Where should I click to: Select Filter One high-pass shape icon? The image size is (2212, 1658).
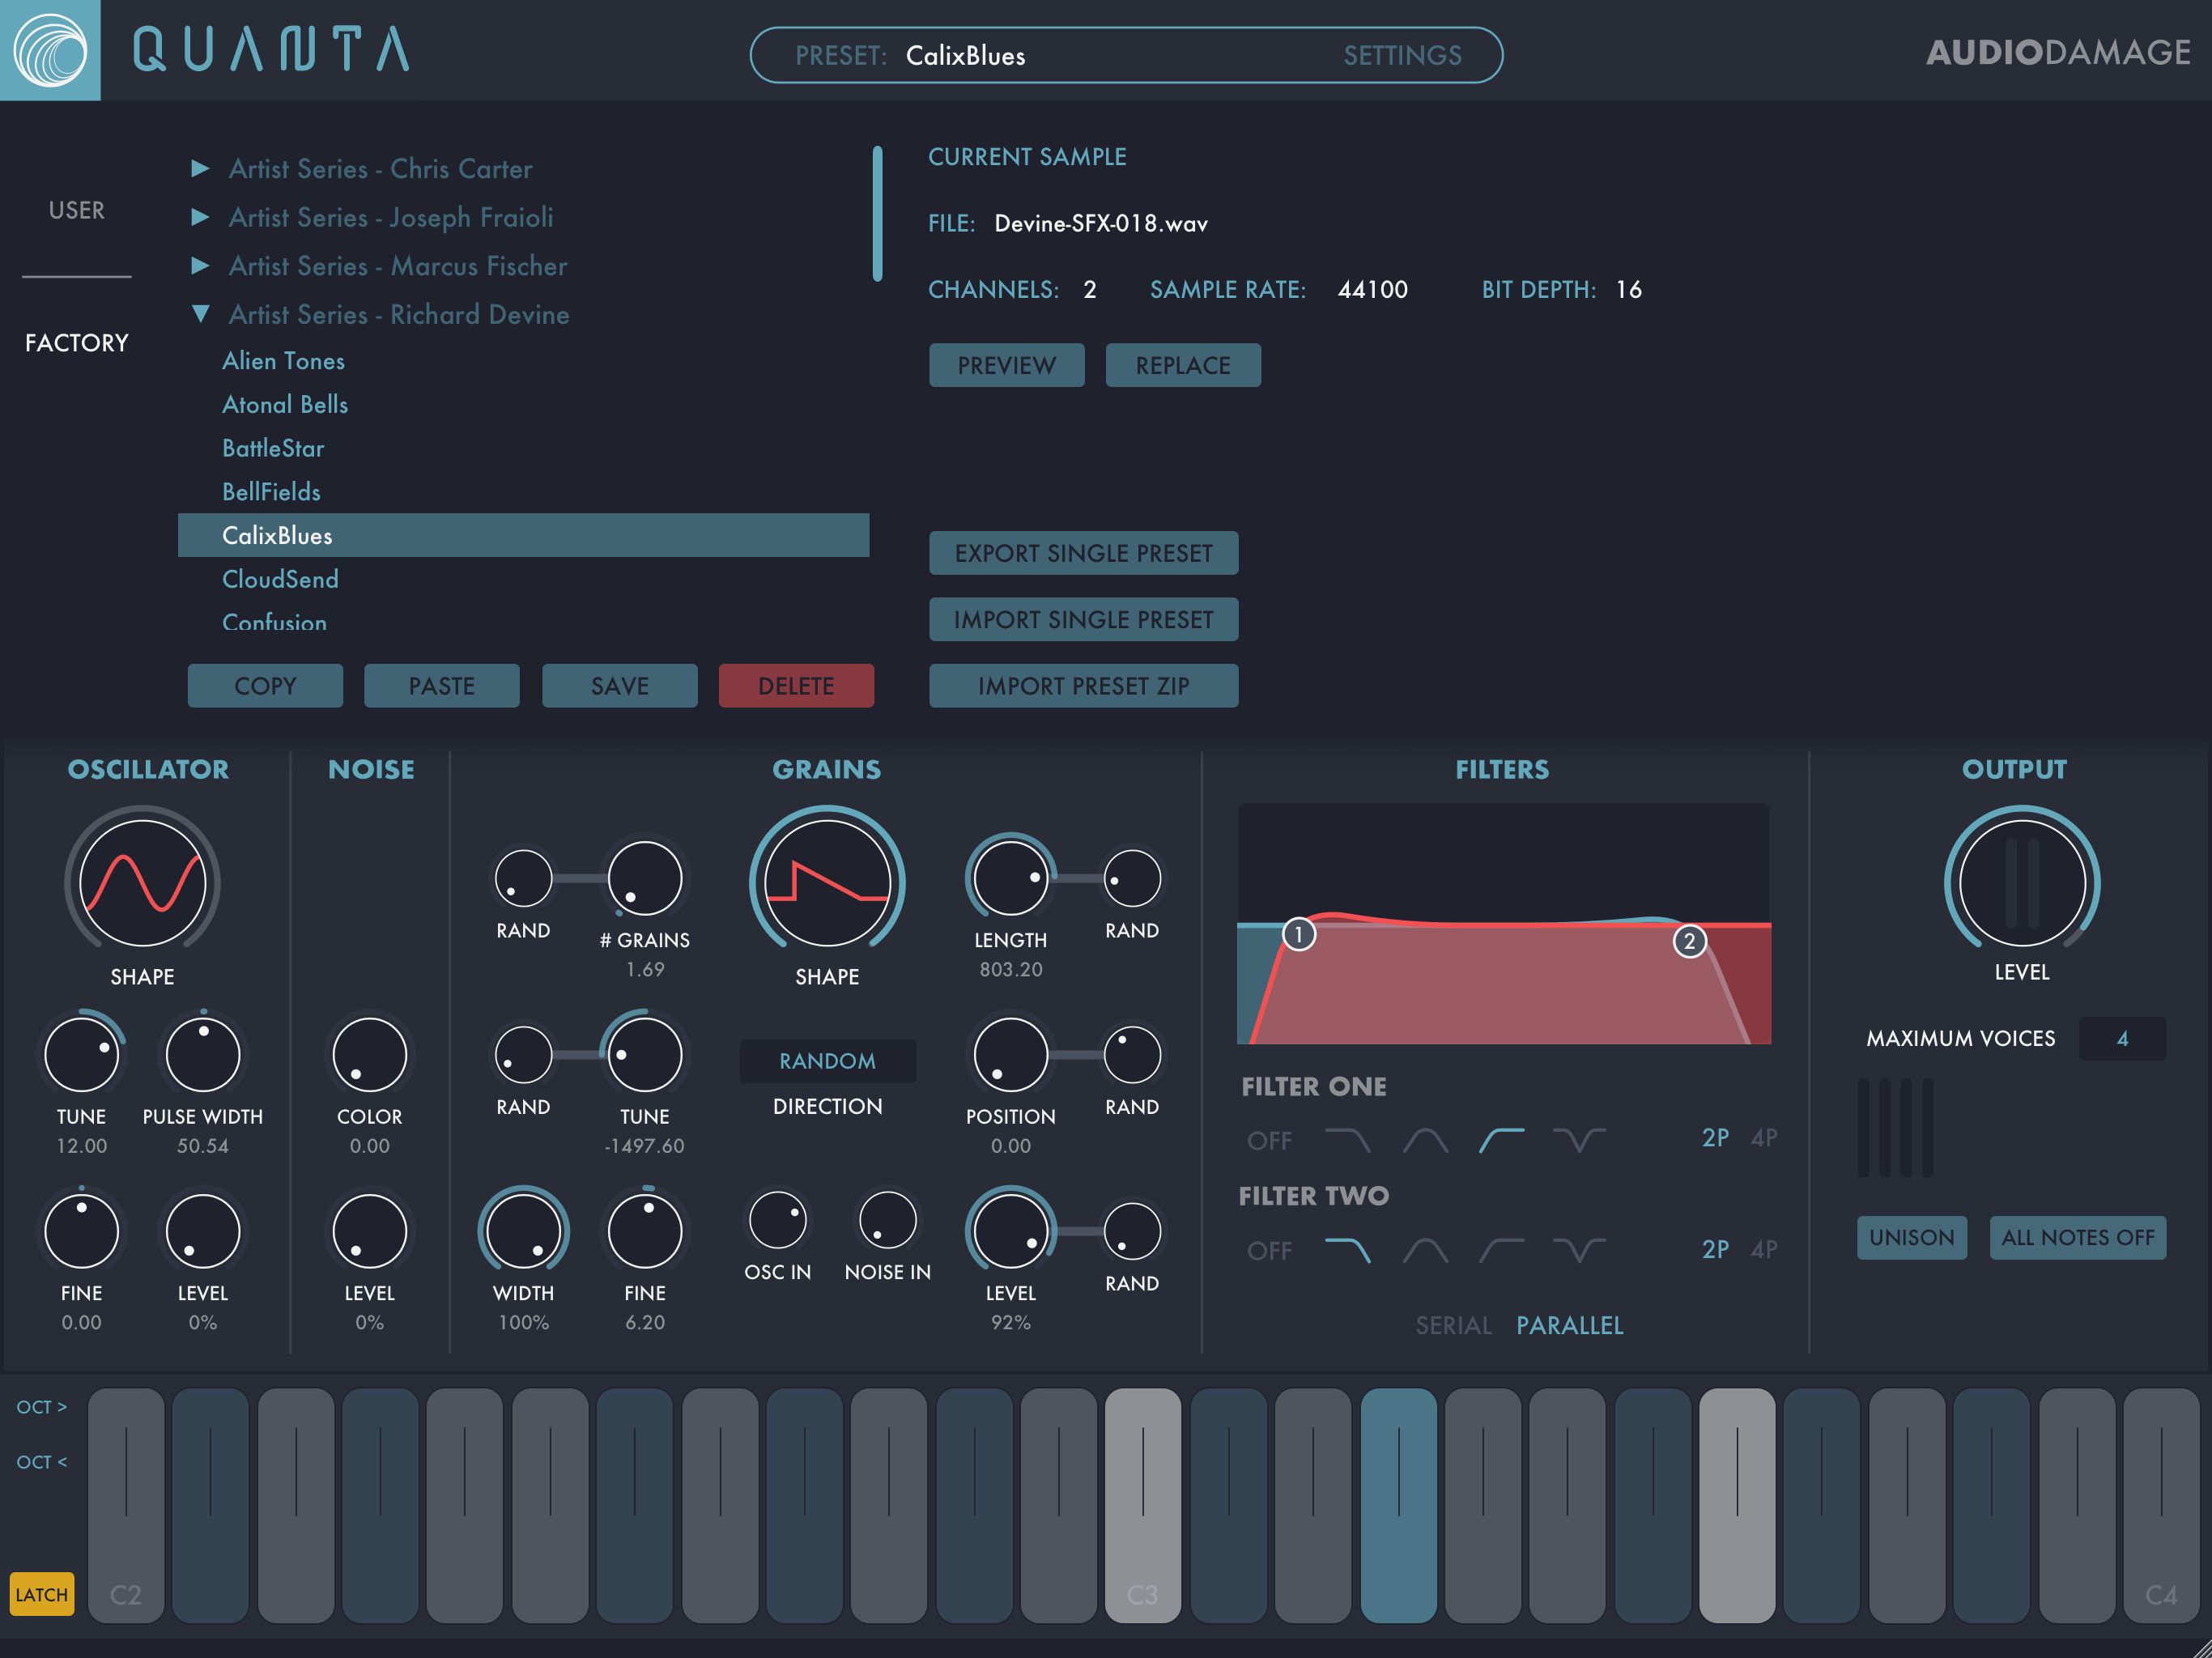1501,1139
